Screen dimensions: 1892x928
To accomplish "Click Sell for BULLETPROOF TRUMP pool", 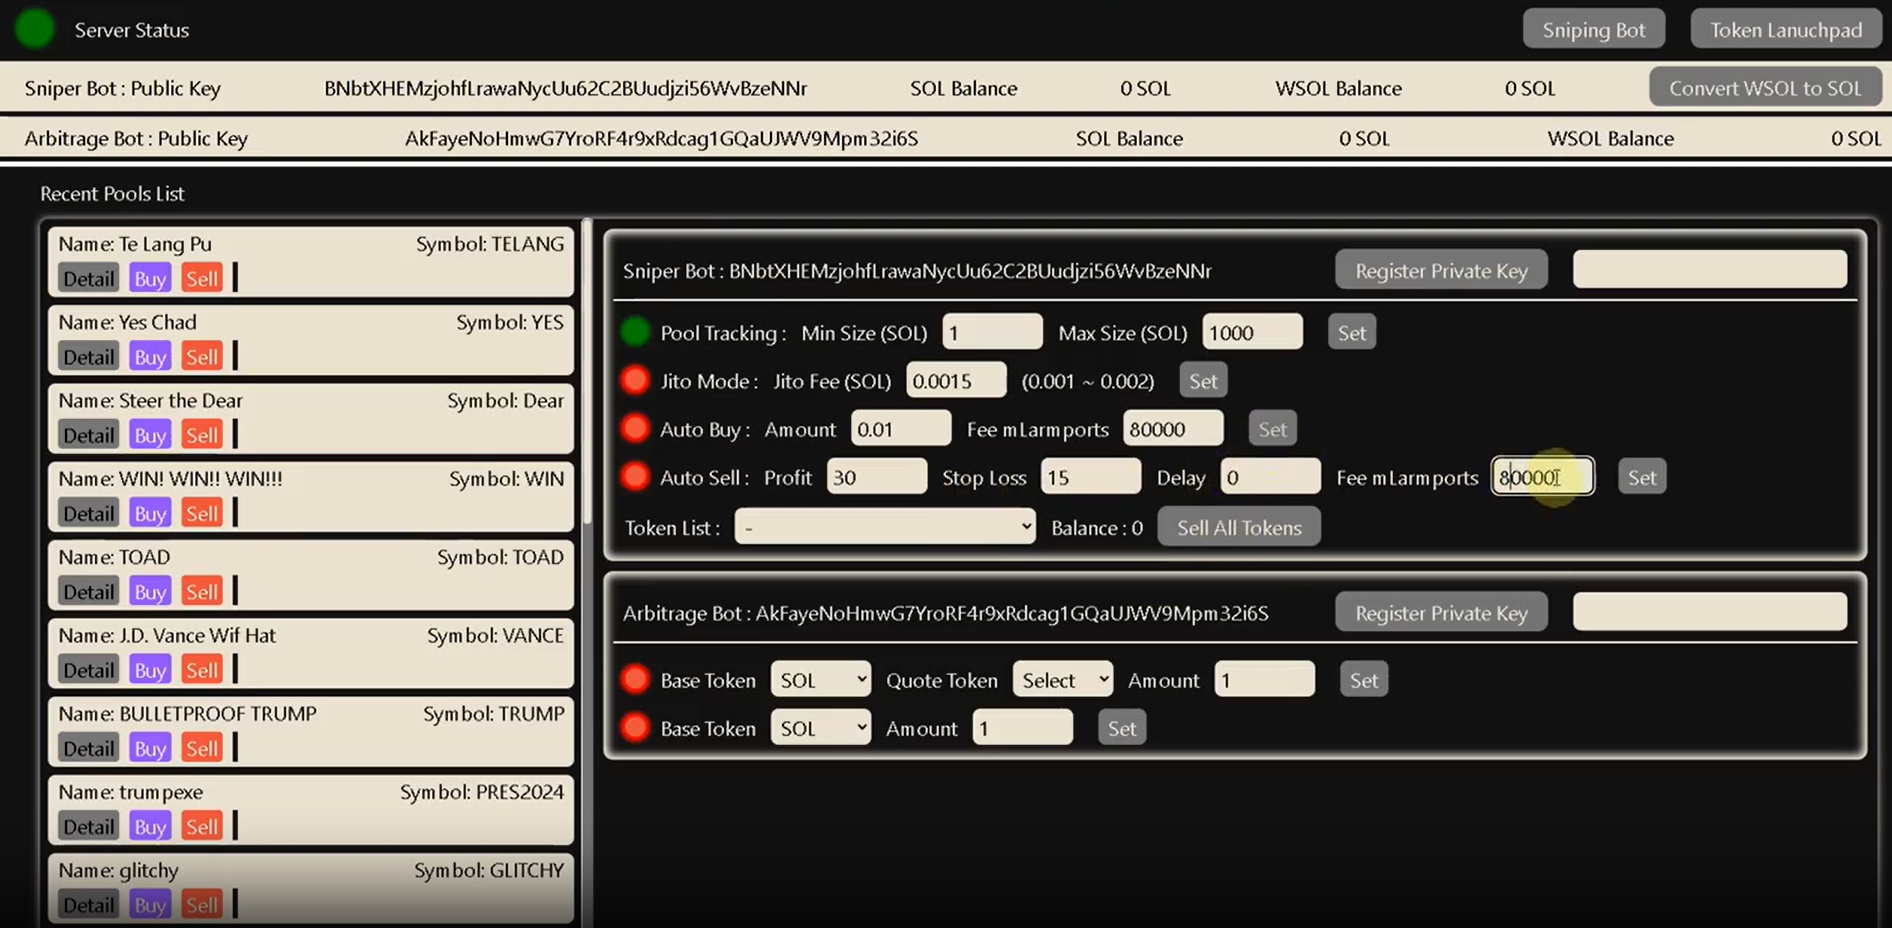I will pyautogui.click(x=202, y=748).
